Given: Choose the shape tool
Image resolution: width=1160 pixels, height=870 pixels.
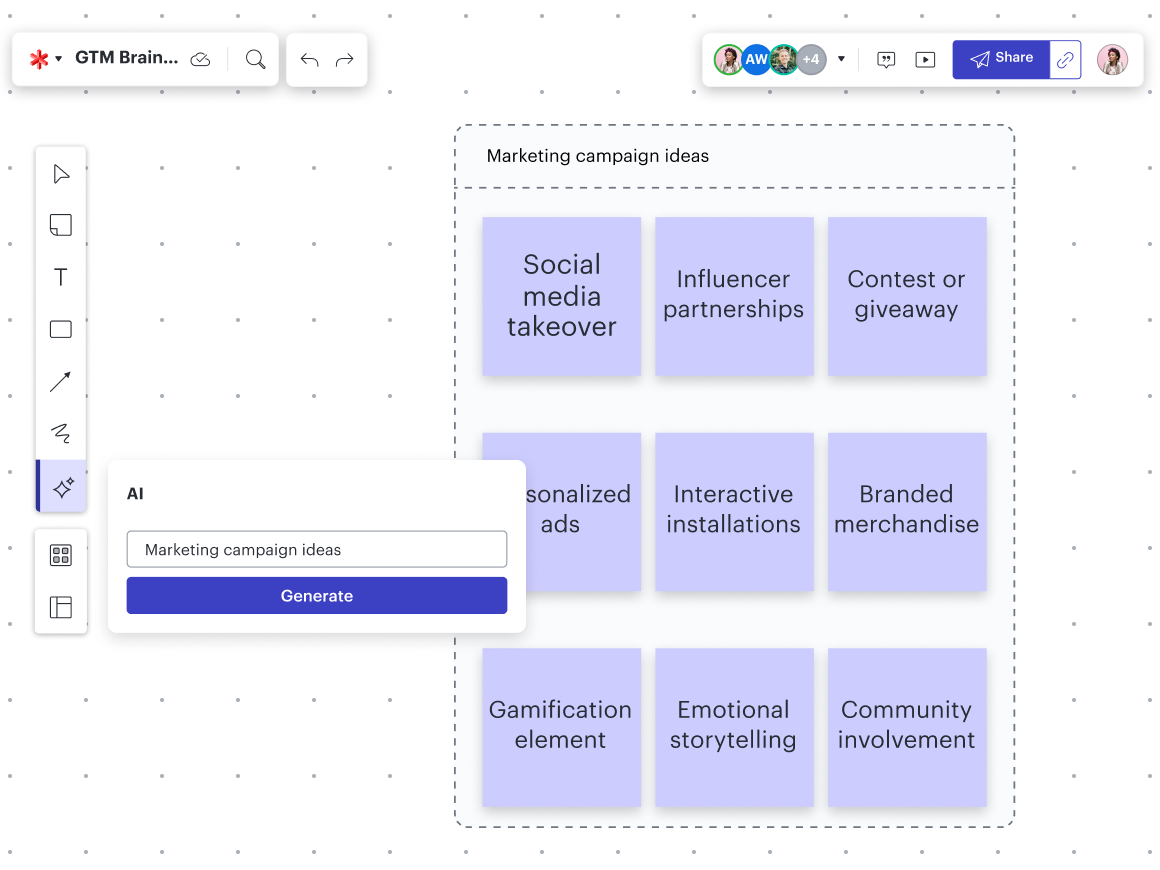Looking at the screenshot, I should 61,329.
